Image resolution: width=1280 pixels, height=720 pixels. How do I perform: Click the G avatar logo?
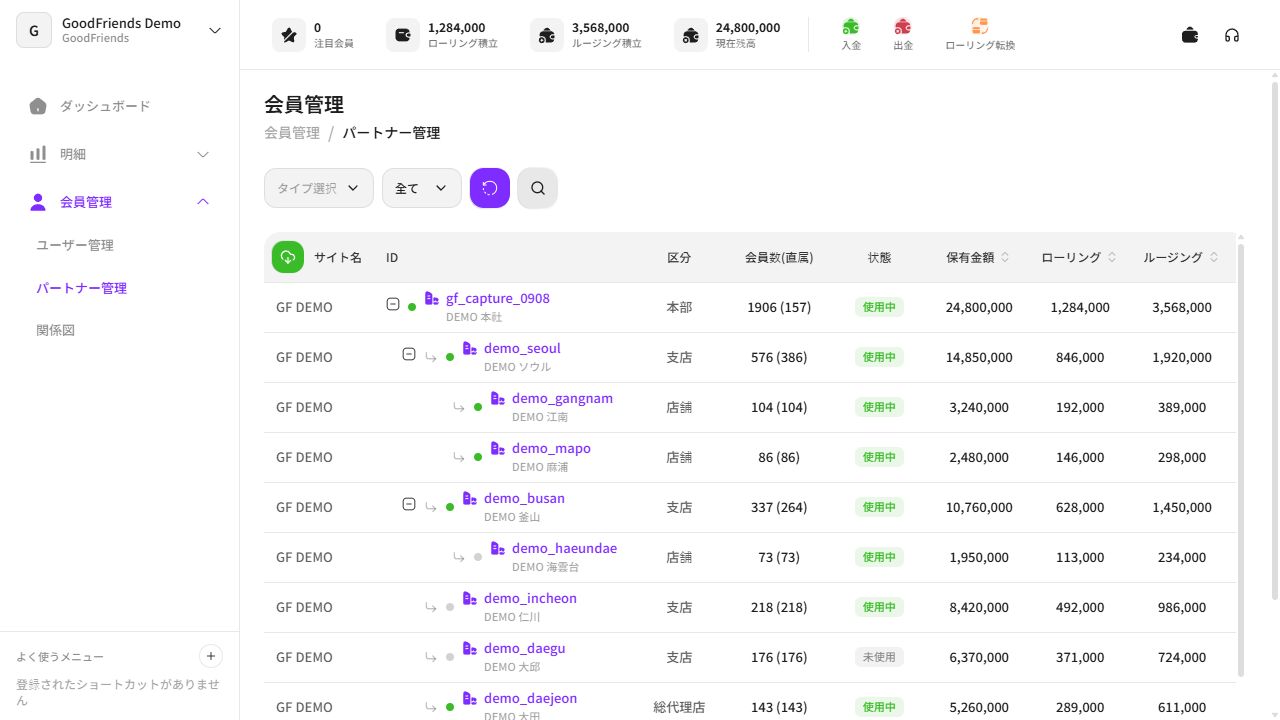tap(33, 31)
